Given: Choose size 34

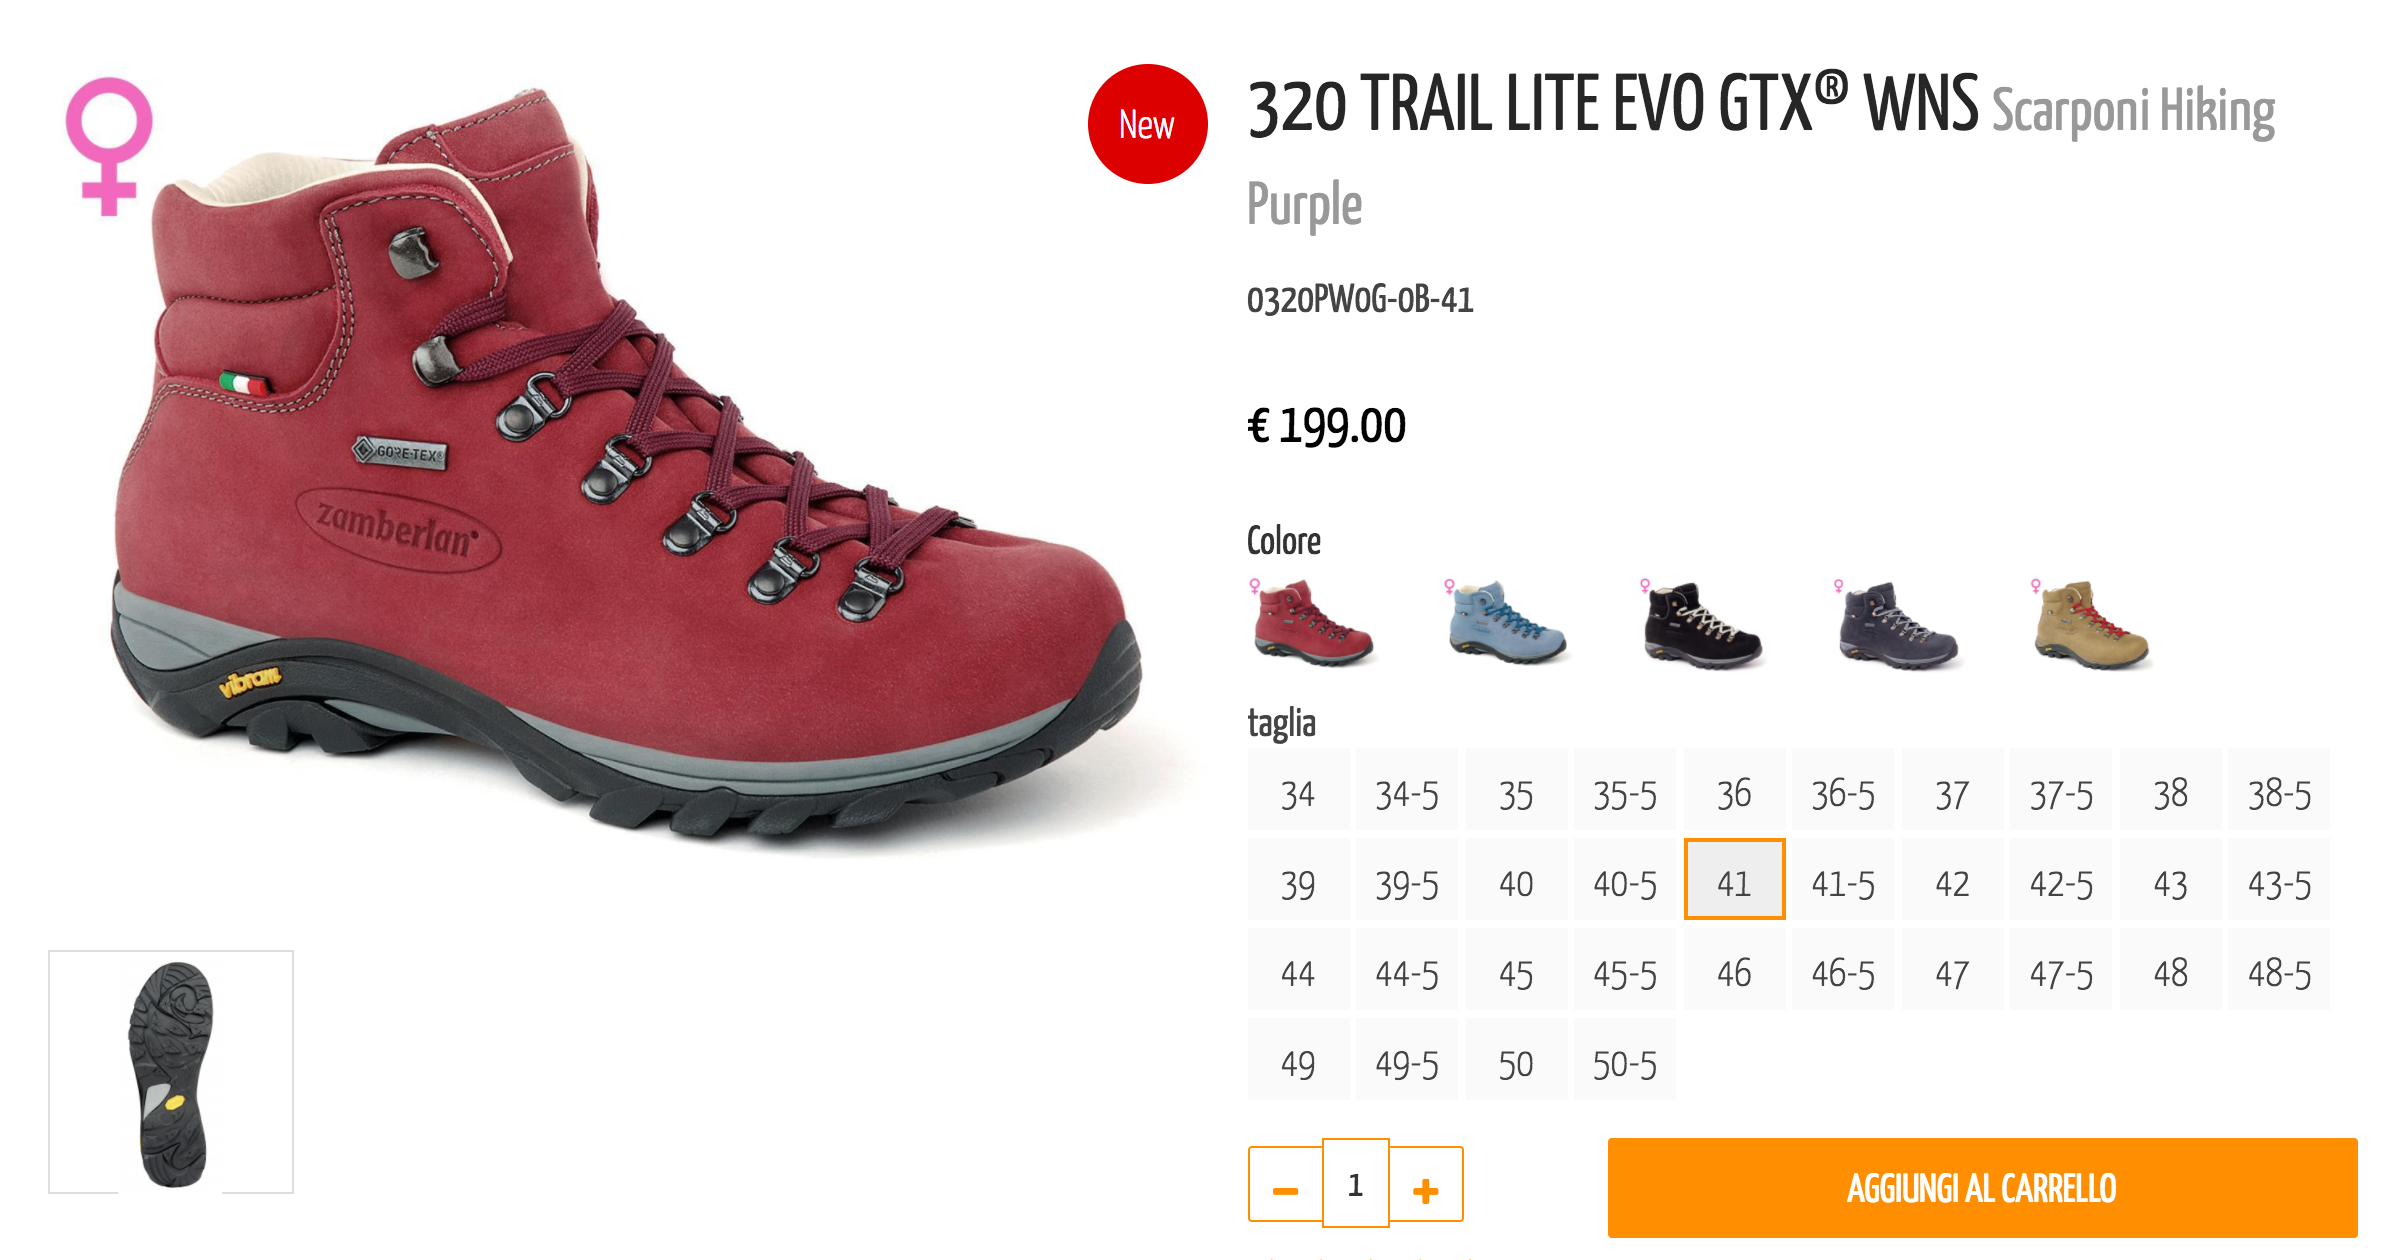Looking at the screenshot, I should click(1298, 790).
